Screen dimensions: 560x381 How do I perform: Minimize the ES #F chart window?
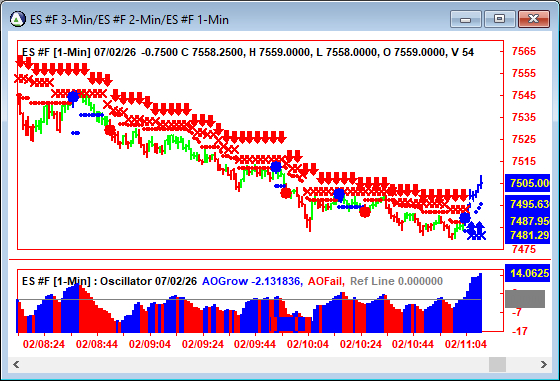(465, 19)
